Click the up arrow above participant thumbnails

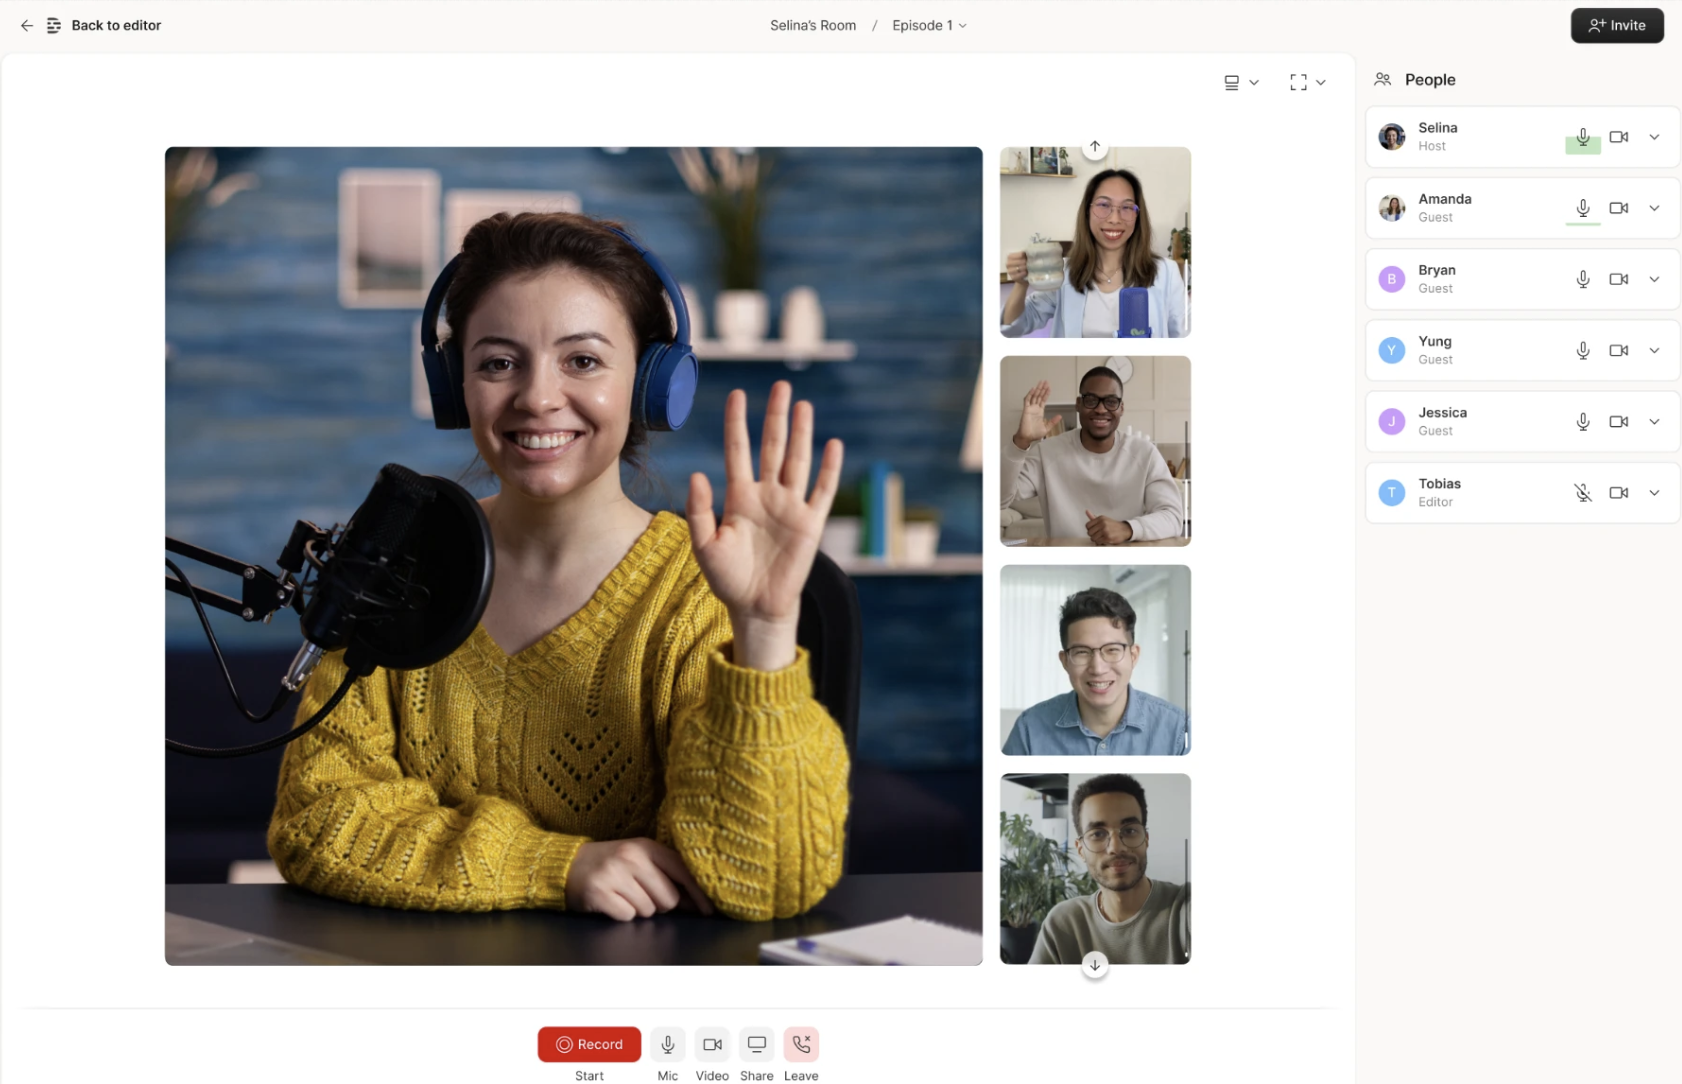(1094, 147)
